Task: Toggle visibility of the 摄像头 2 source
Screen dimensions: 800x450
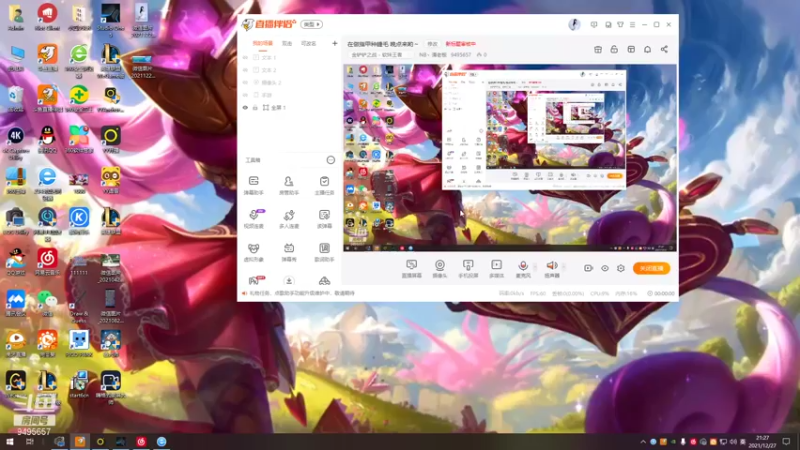Action: tap(245, 83)
